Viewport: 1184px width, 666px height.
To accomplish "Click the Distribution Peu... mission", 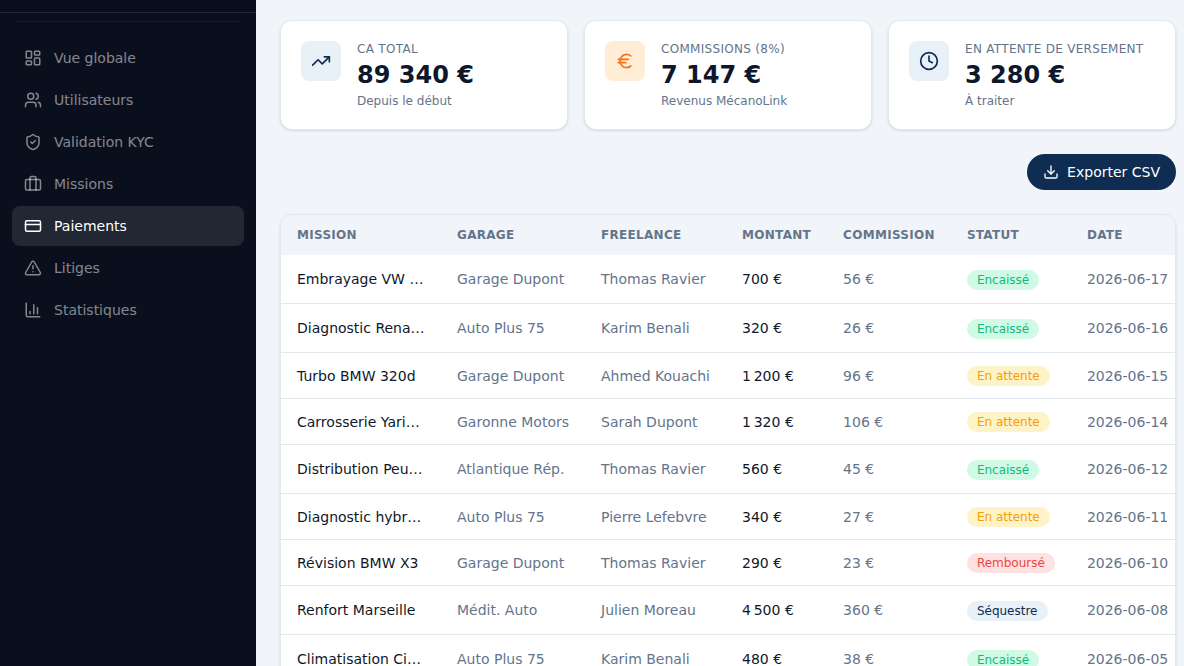I will [x=359, y=469].
